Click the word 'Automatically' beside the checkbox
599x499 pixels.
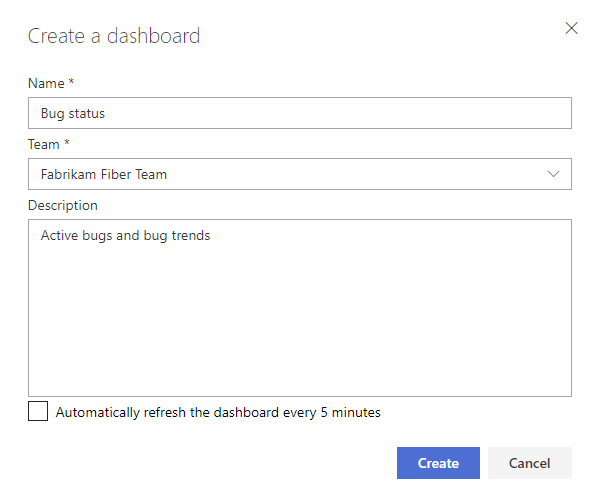click(98, 413)
